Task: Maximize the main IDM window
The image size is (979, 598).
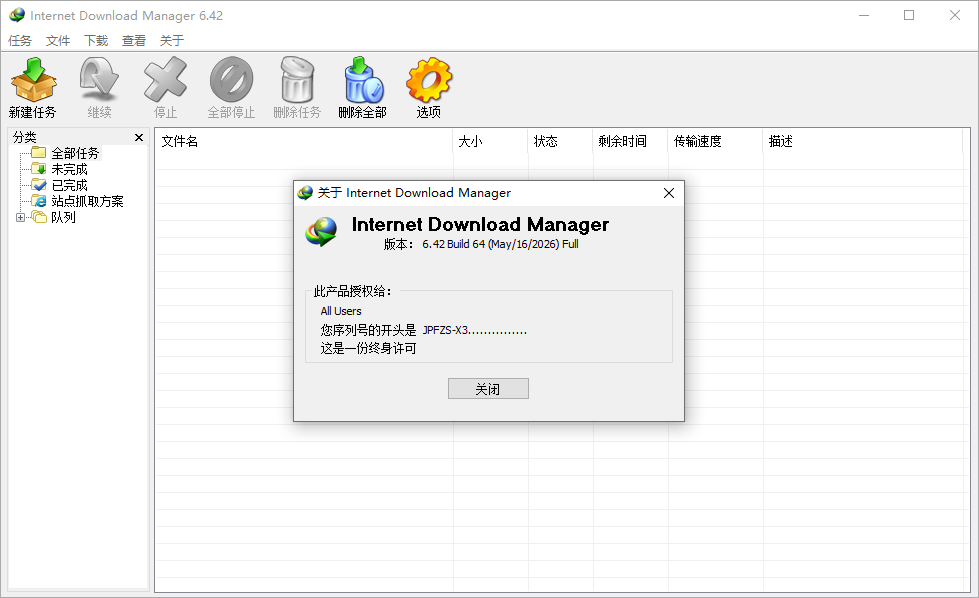Action: (x=909, y=15)
